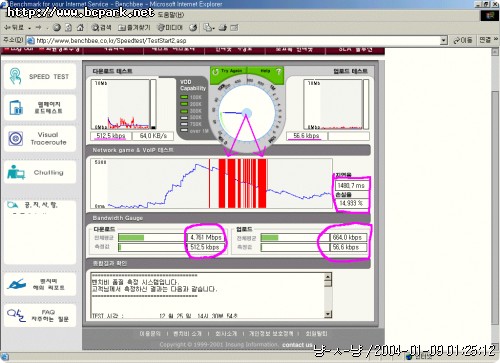Click the upload average green bandwidth bar

(x=269, y=237)
